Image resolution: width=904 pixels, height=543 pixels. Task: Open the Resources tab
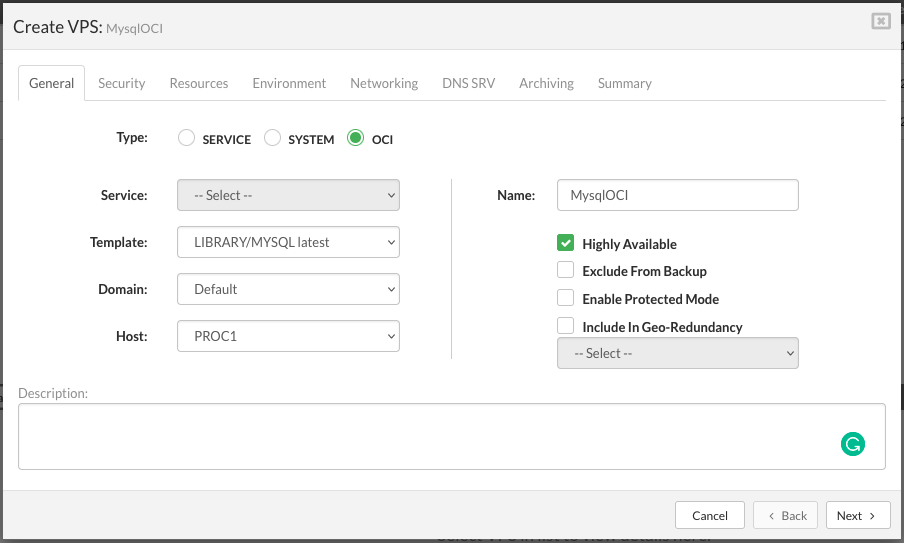[x=199, y=83]
